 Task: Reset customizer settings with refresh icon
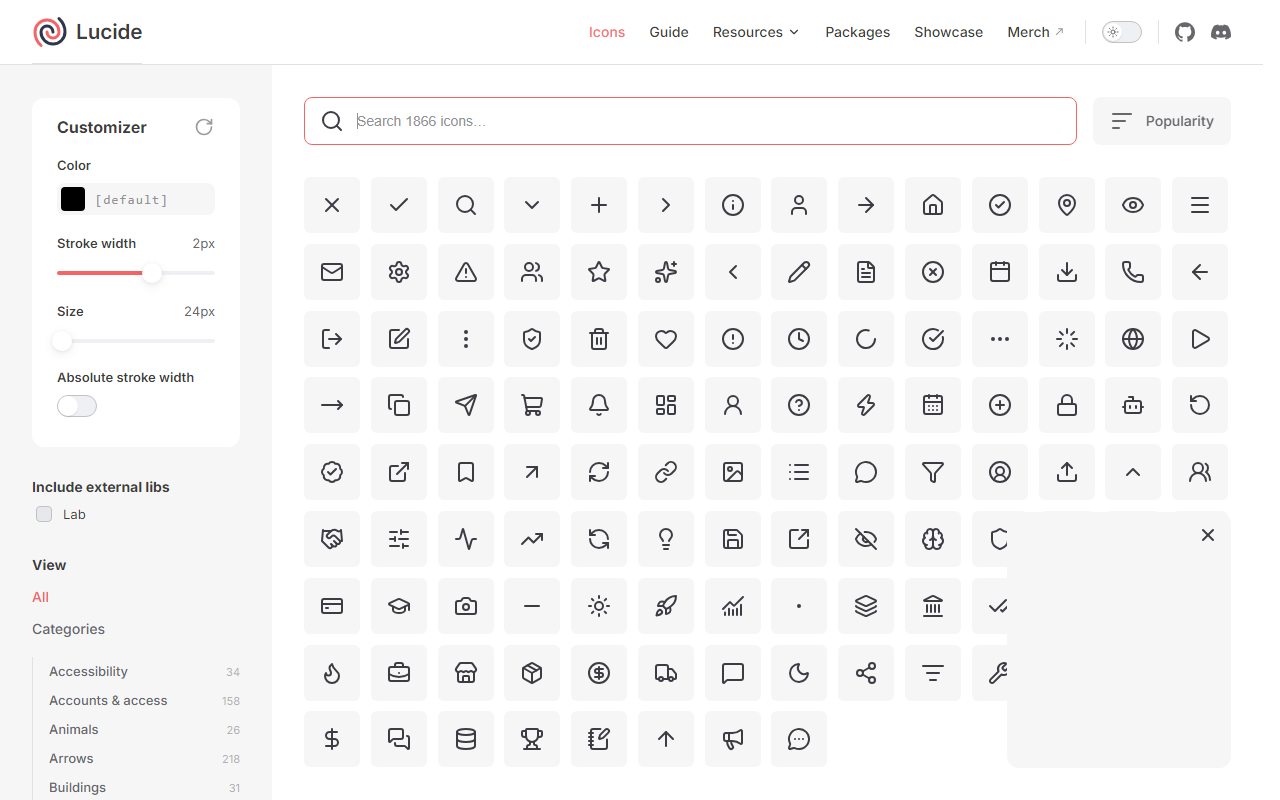[204, 127]
